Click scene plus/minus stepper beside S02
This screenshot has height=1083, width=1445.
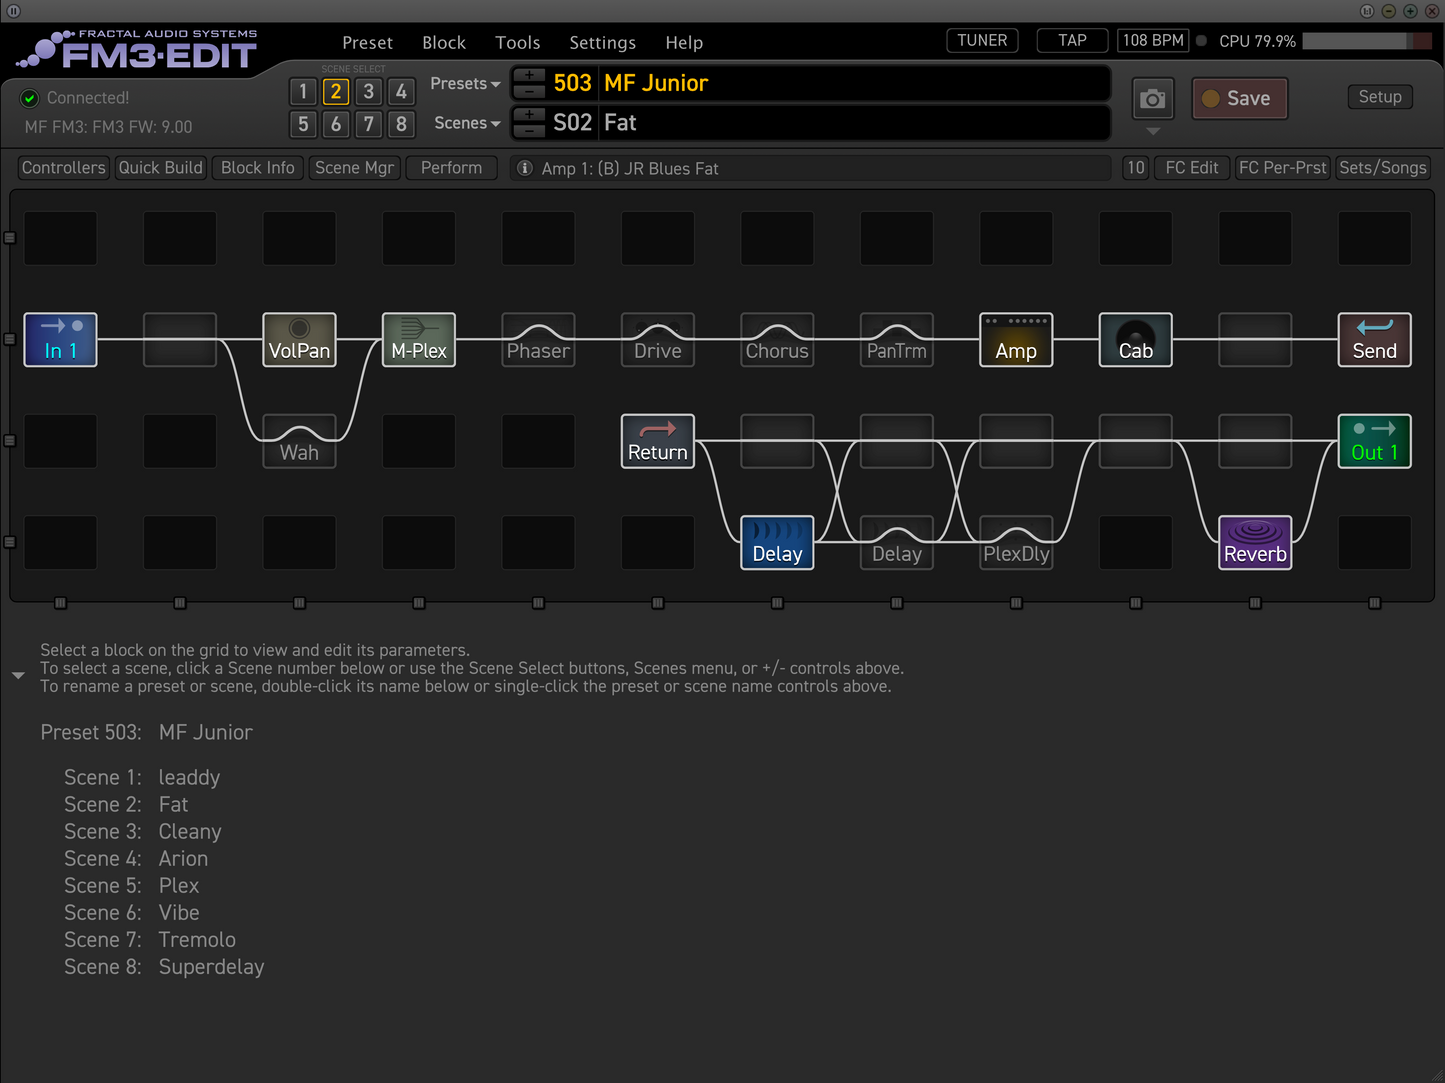529,123
